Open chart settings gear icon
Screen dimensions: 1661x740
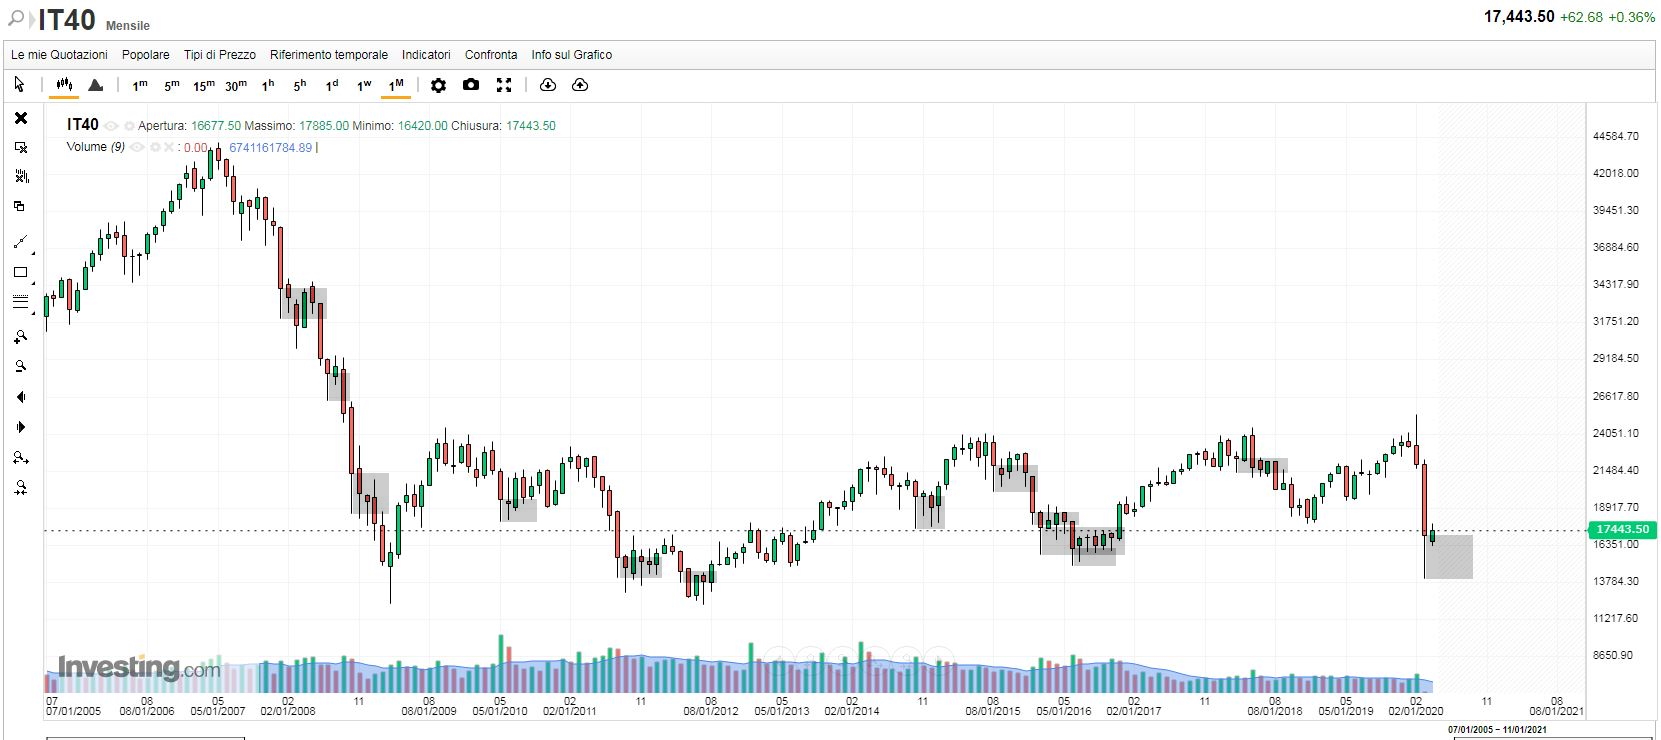pyautogui.click(x=438, y=85)
